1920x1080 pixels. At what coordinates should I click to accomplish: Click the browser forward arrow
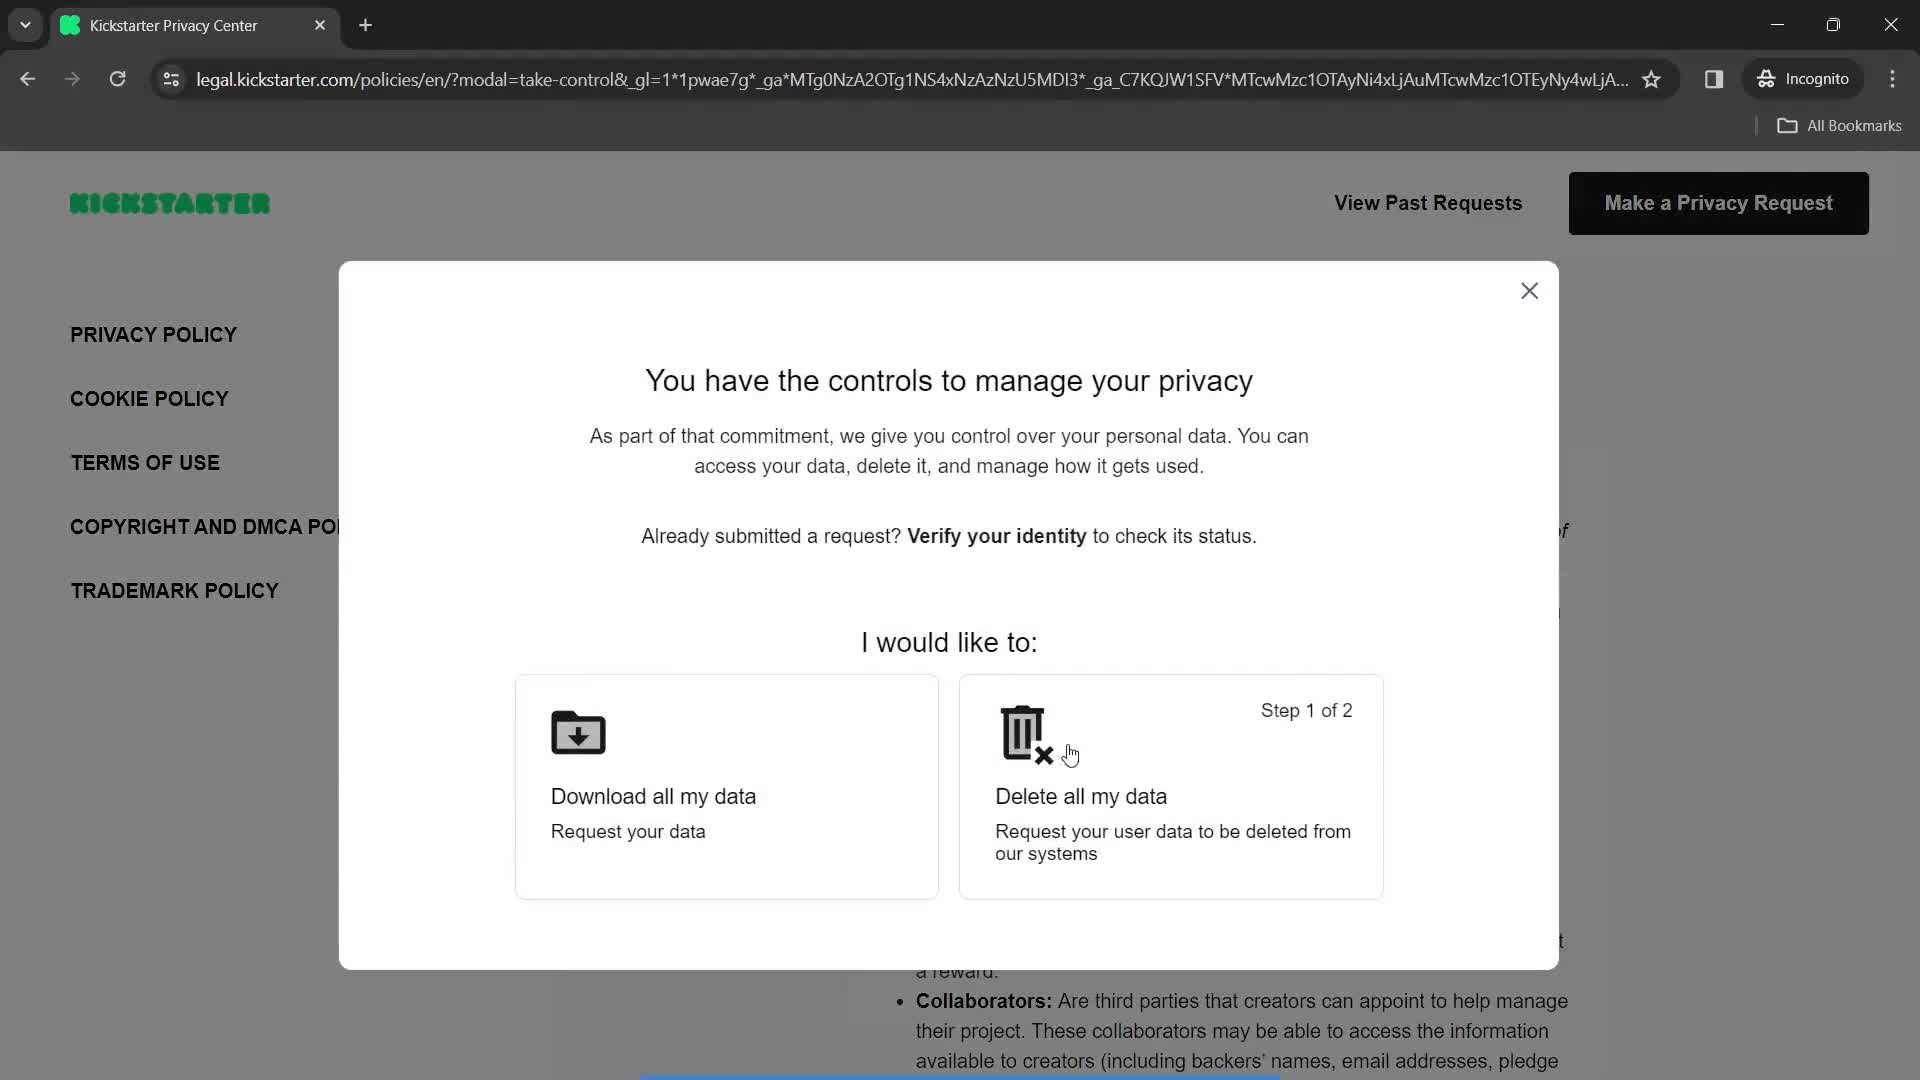[x=72, y=79]
